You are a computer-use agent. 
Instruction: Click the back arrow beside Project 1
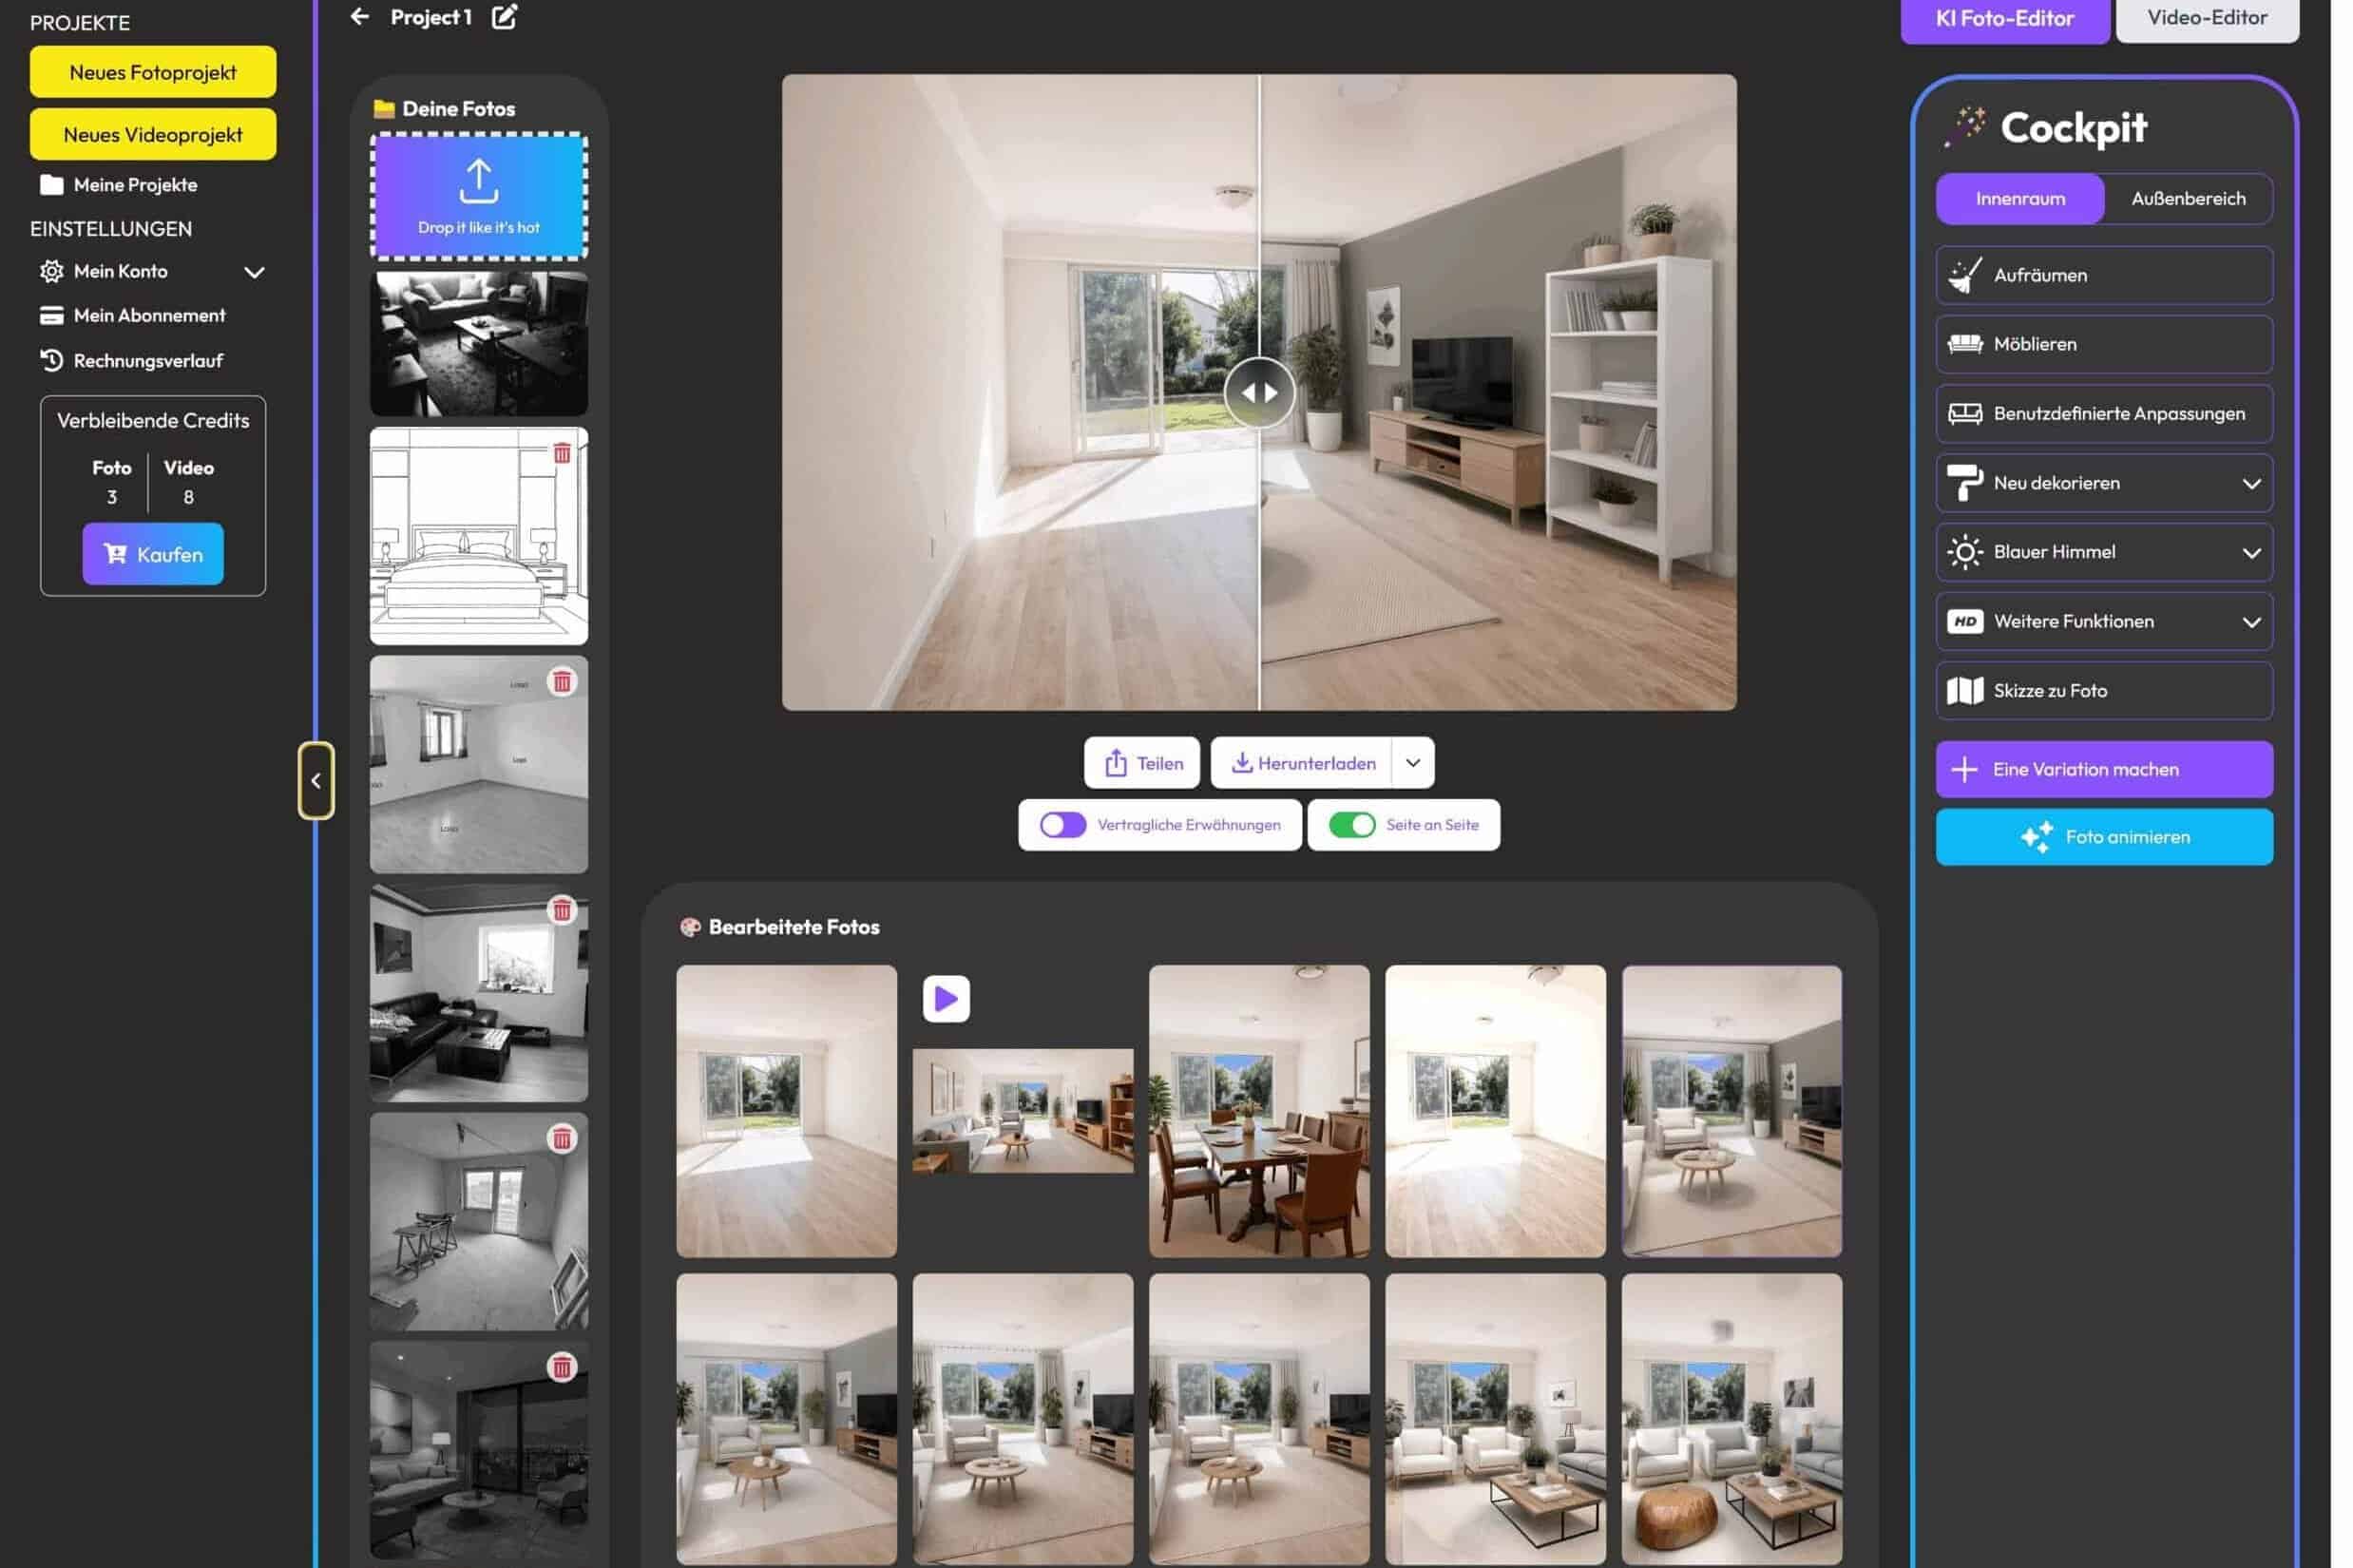coord(360,16)
